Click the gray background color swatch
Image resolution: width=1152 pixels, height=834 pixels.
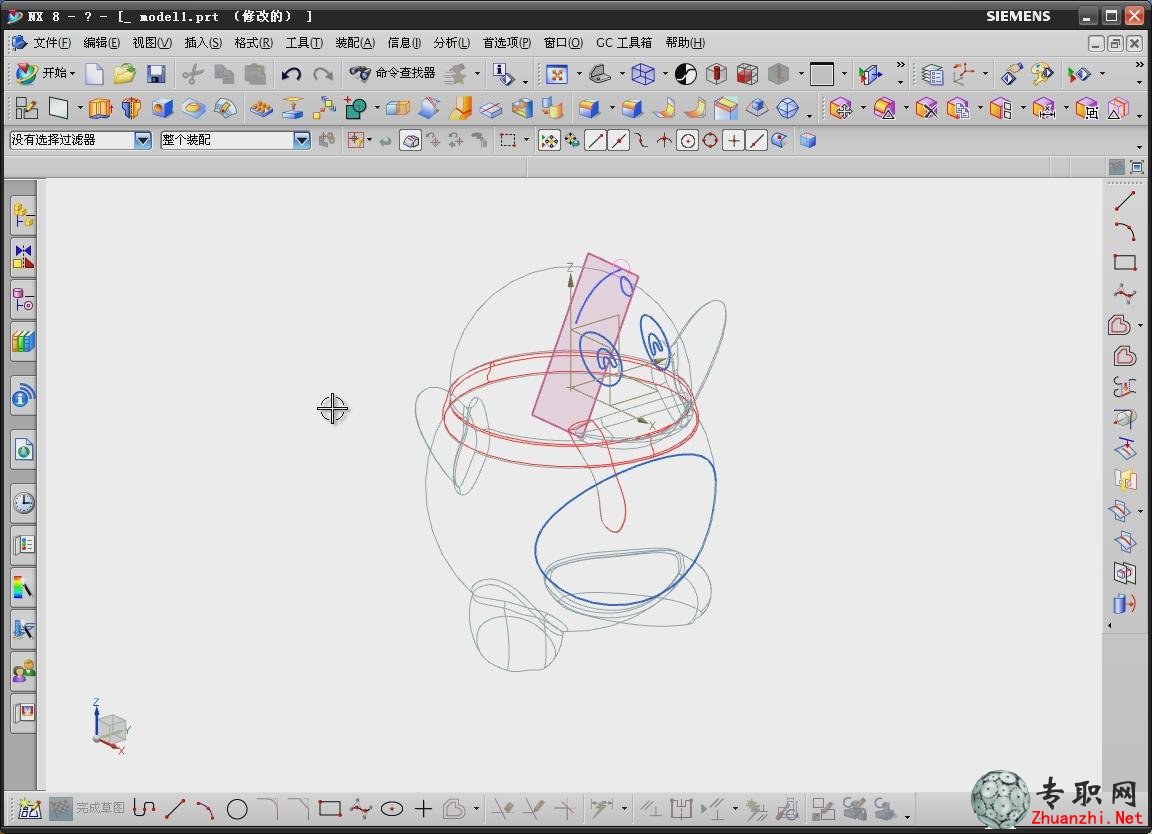821,73
